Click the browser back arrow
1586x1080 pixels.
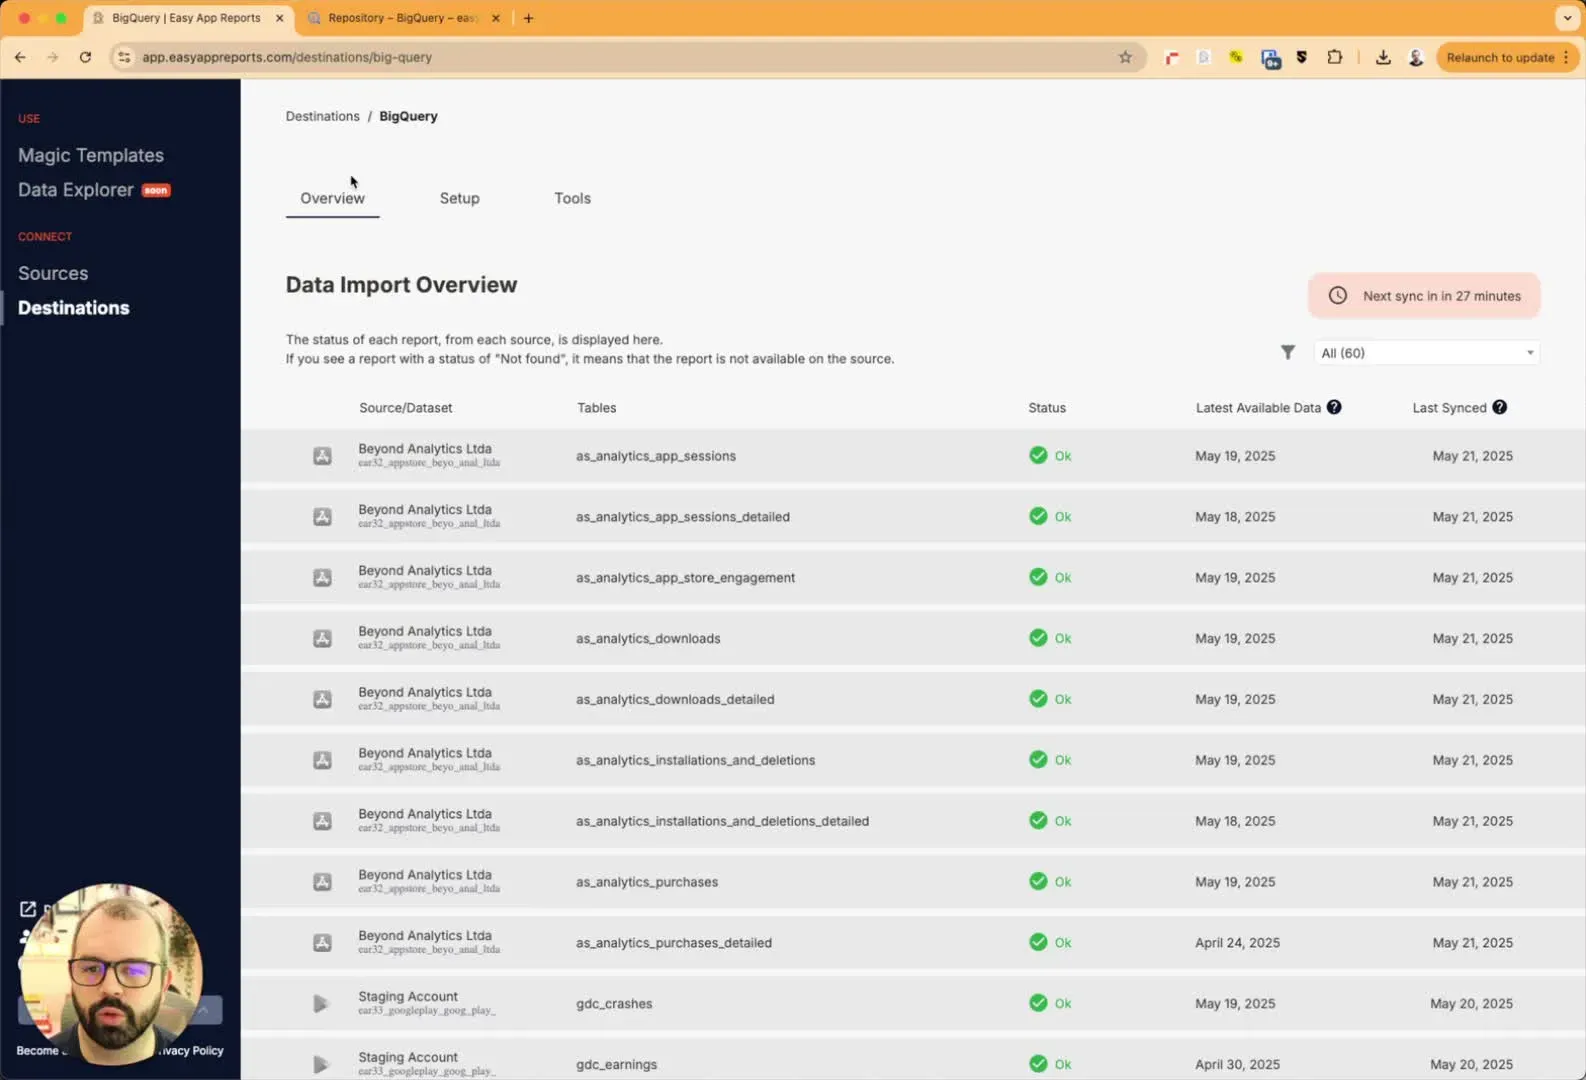(20, 57)
